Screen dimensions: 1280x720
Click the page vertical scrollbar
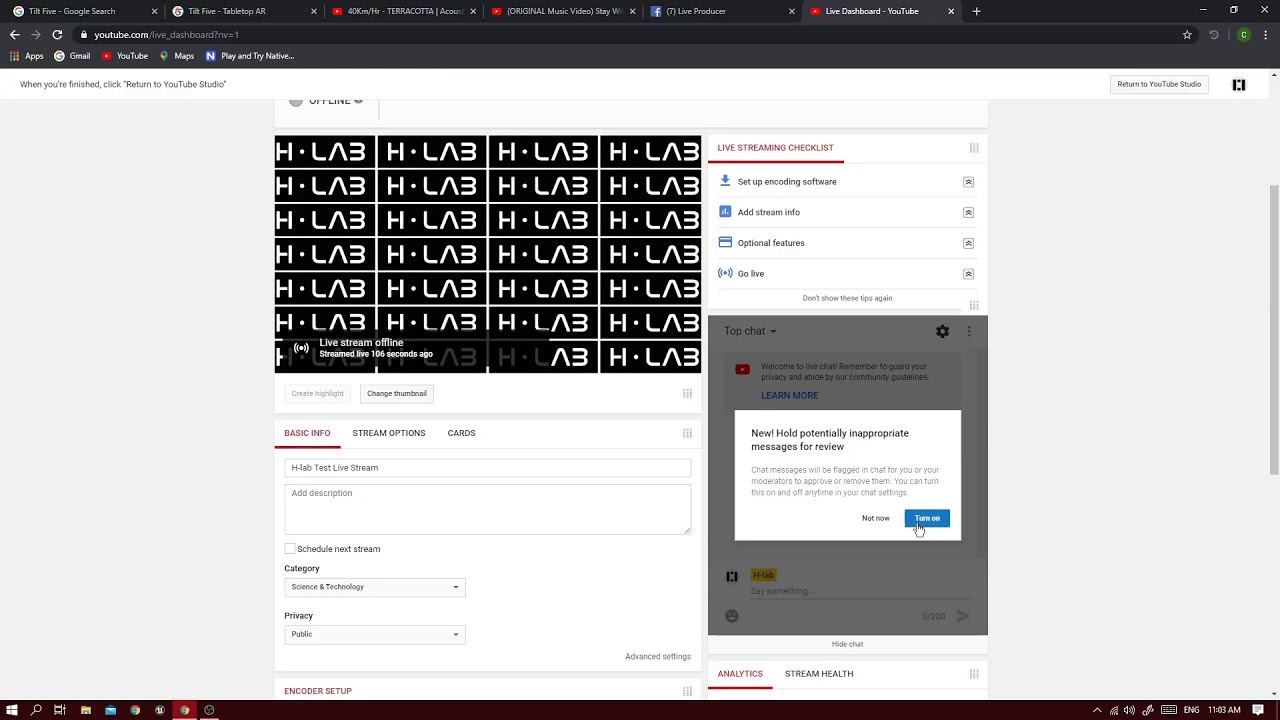coord(1274,330)
